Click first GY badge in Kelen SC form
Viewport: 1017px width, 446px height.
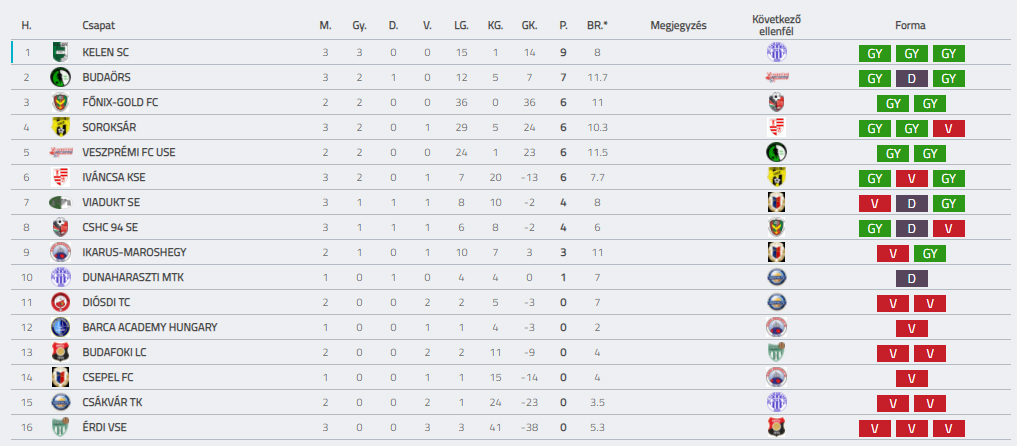[x=874, y=54]
